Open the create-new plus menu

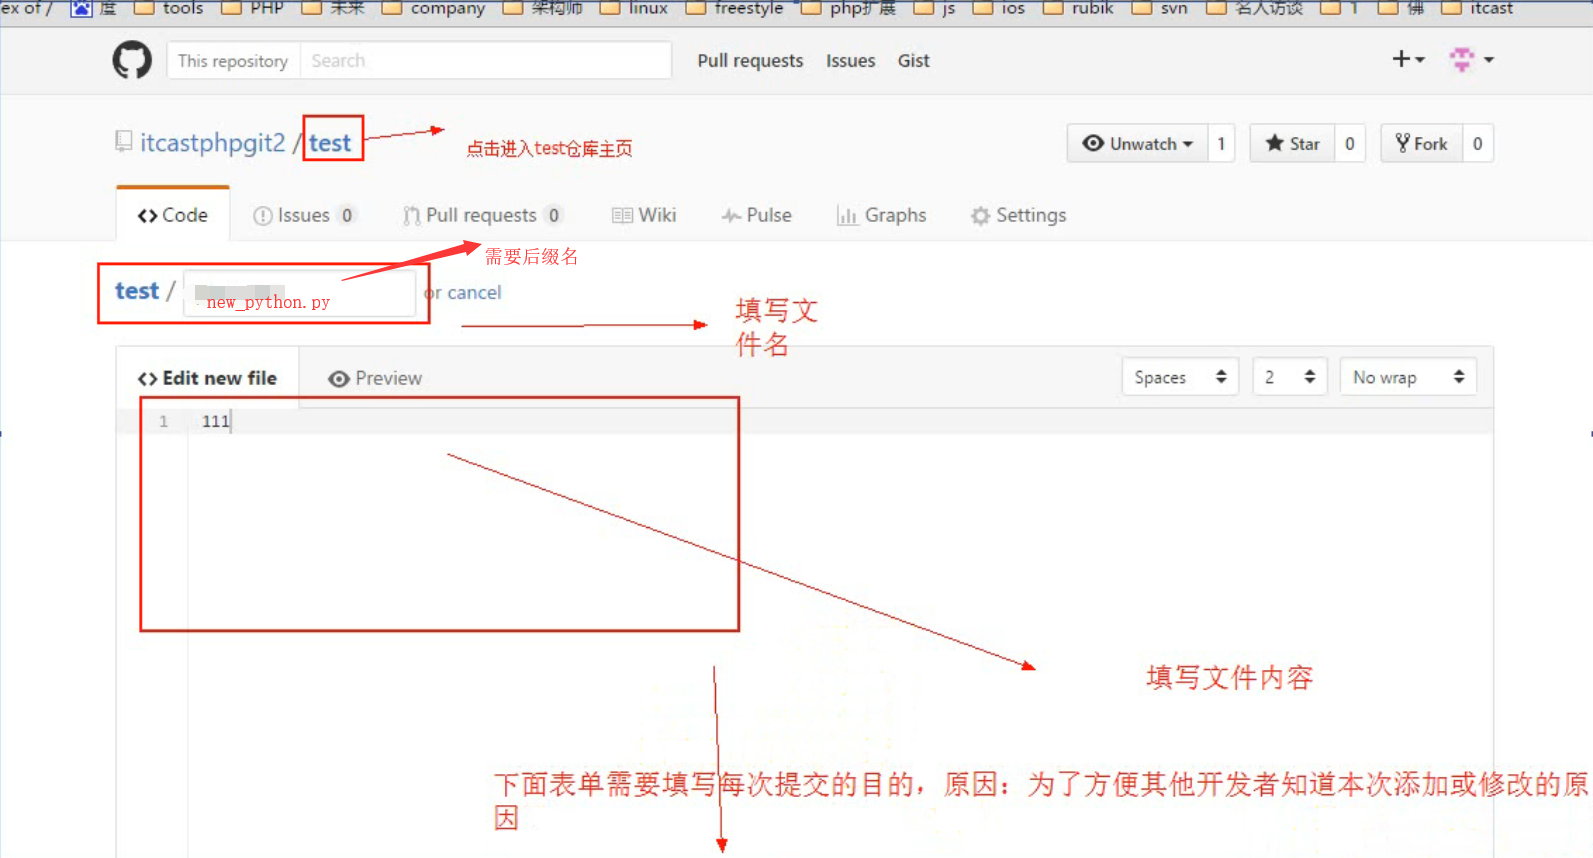point(1408,60)
